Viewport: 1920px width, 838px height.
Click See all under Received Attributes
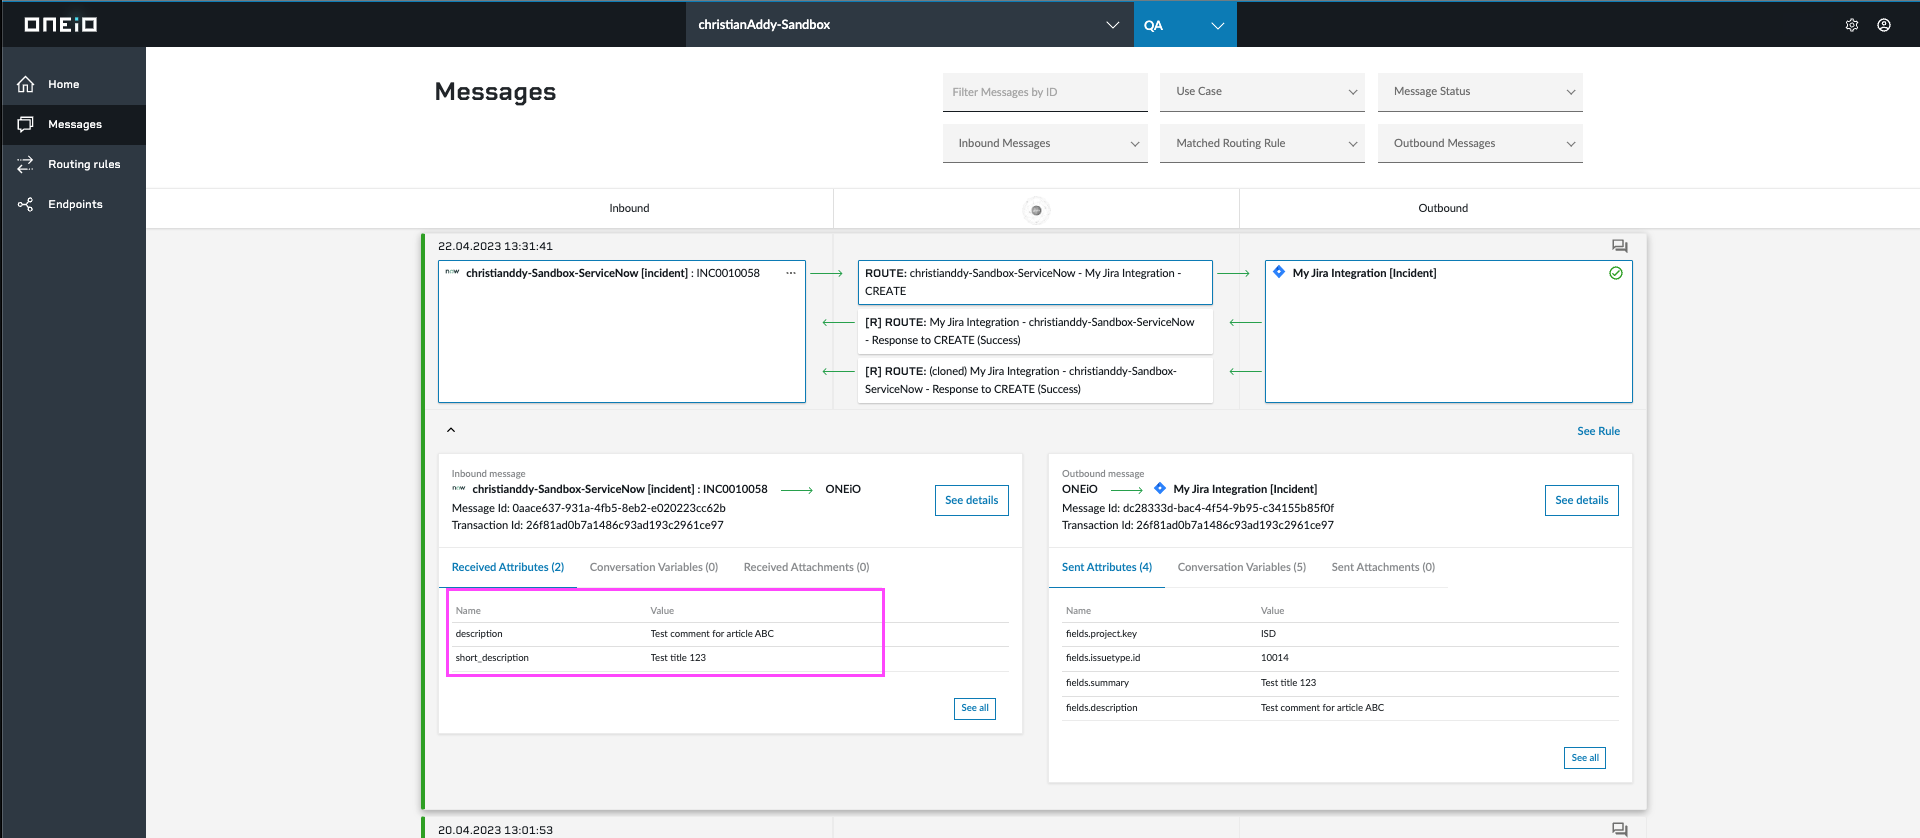pyautogui.click(x=975, y=708)
